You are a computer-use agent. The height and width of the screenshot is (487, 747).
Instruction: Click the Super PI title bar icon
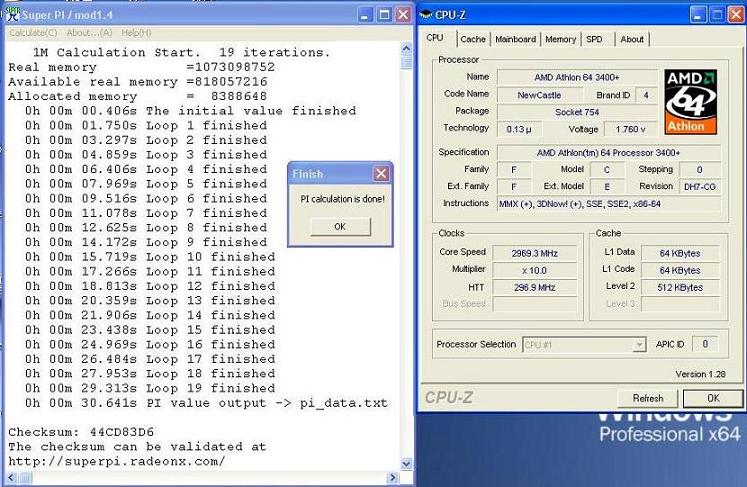(x=13, y=14)
